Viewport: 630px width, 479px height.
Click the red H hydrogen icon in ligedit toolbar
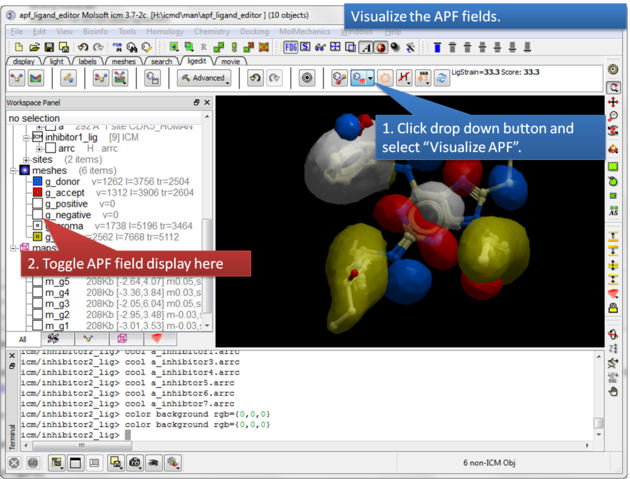coord(404,78)
